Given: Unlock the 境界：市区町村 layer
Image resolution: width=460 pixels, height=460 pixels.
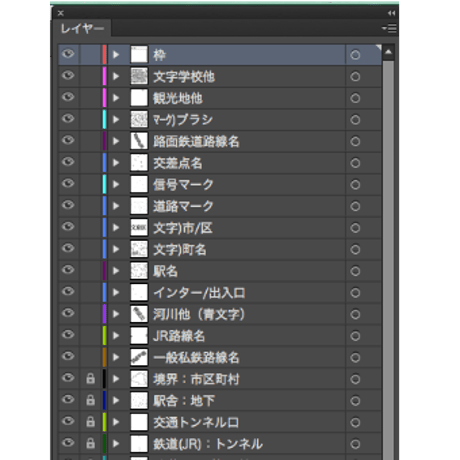Looking at the screenshot, I should pos(90,379).
